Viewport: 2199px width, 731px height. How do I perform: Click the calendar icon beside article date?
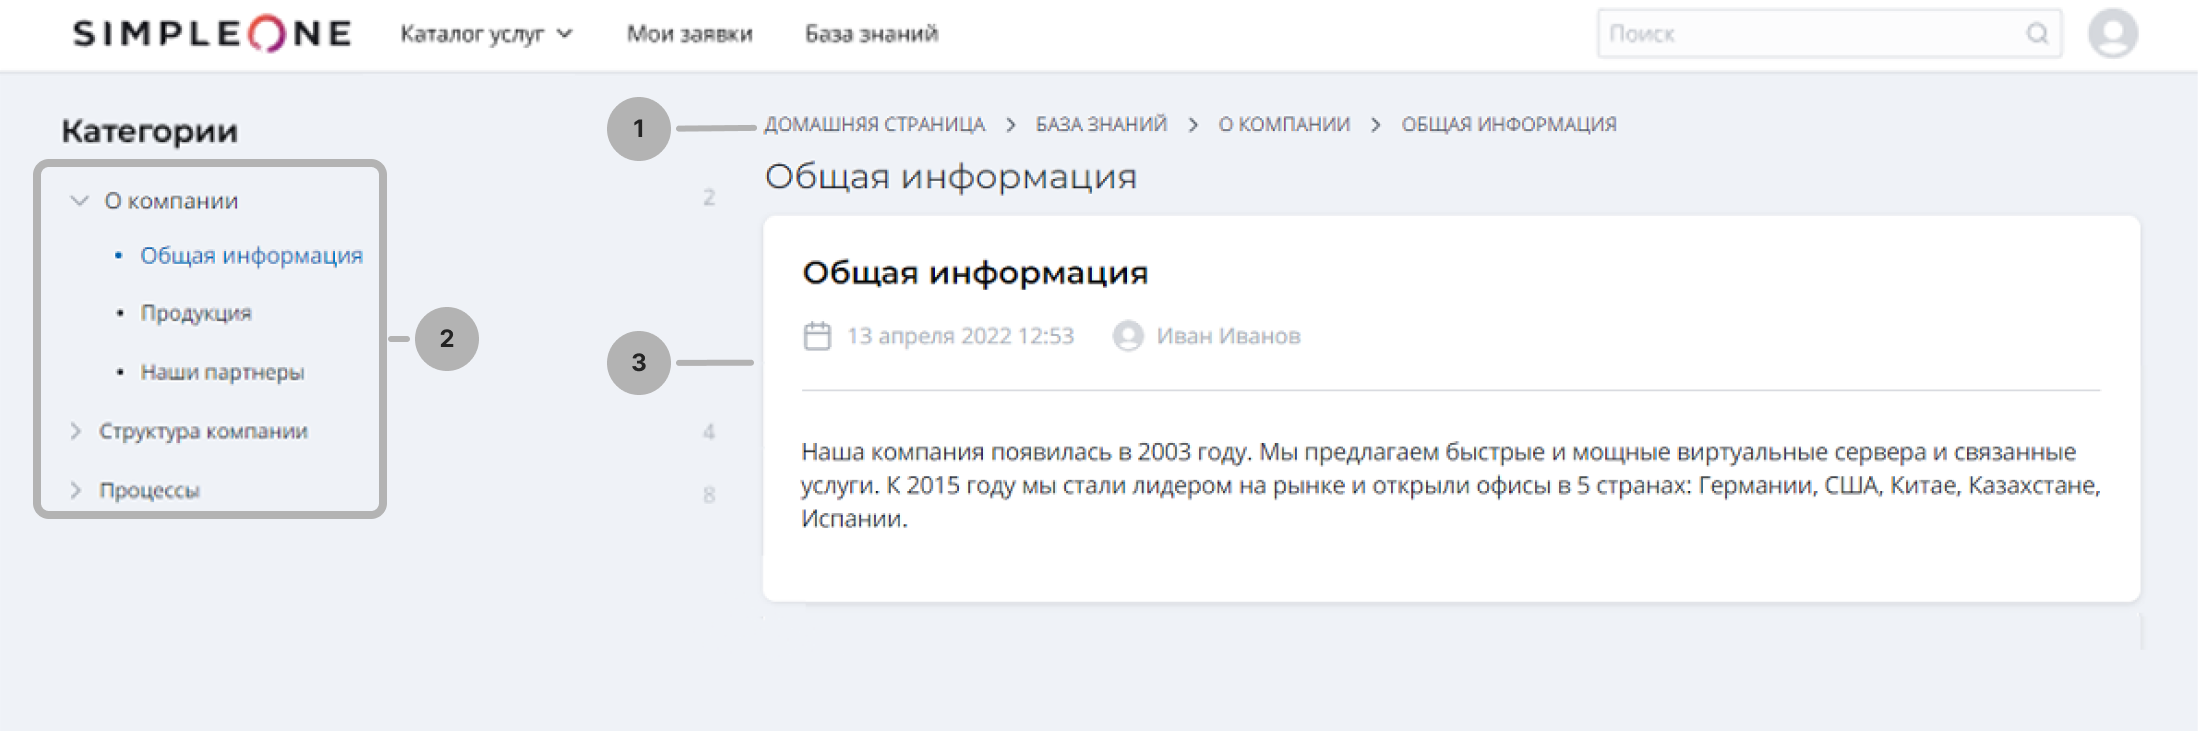[817, 336]
